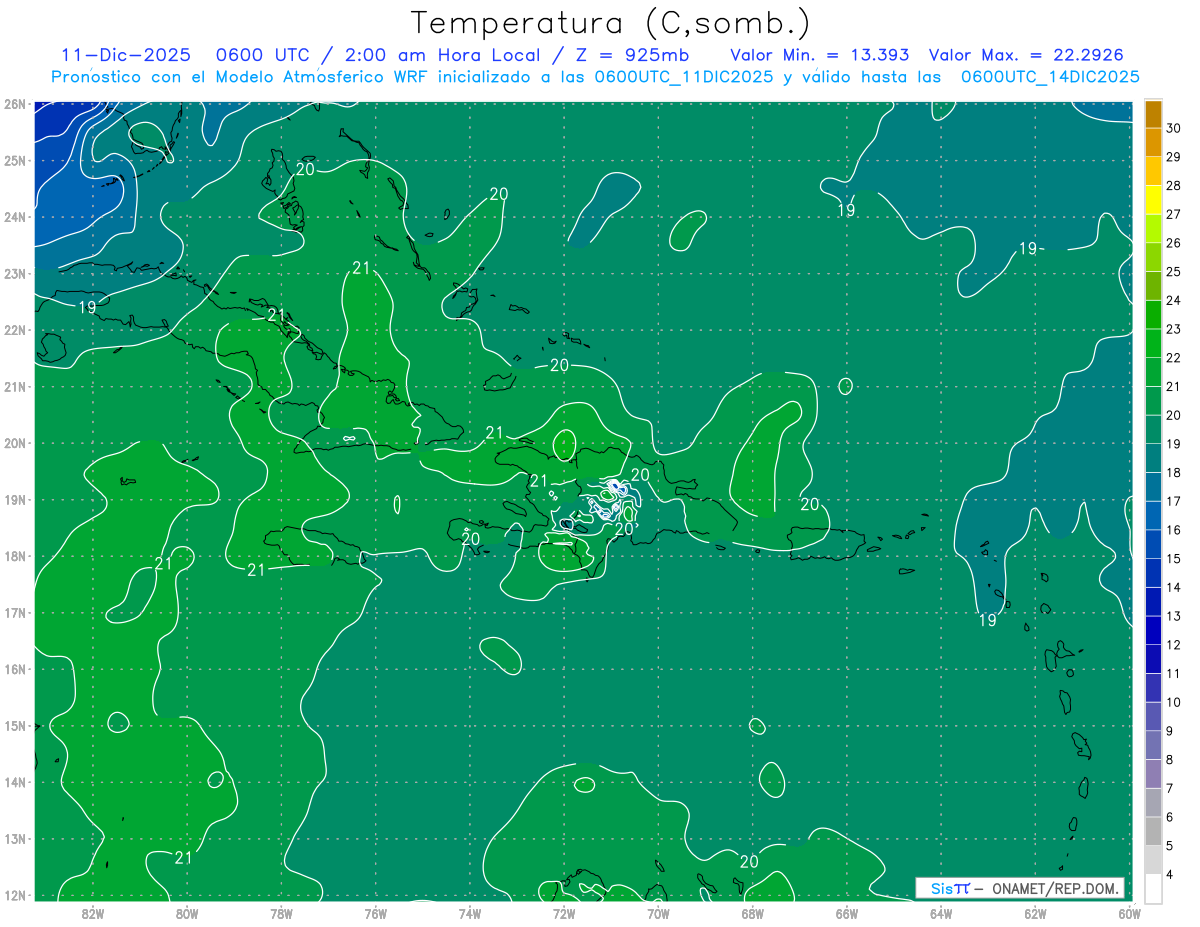Click 'Valor Min. = 13.393' readout

[820, 55]
